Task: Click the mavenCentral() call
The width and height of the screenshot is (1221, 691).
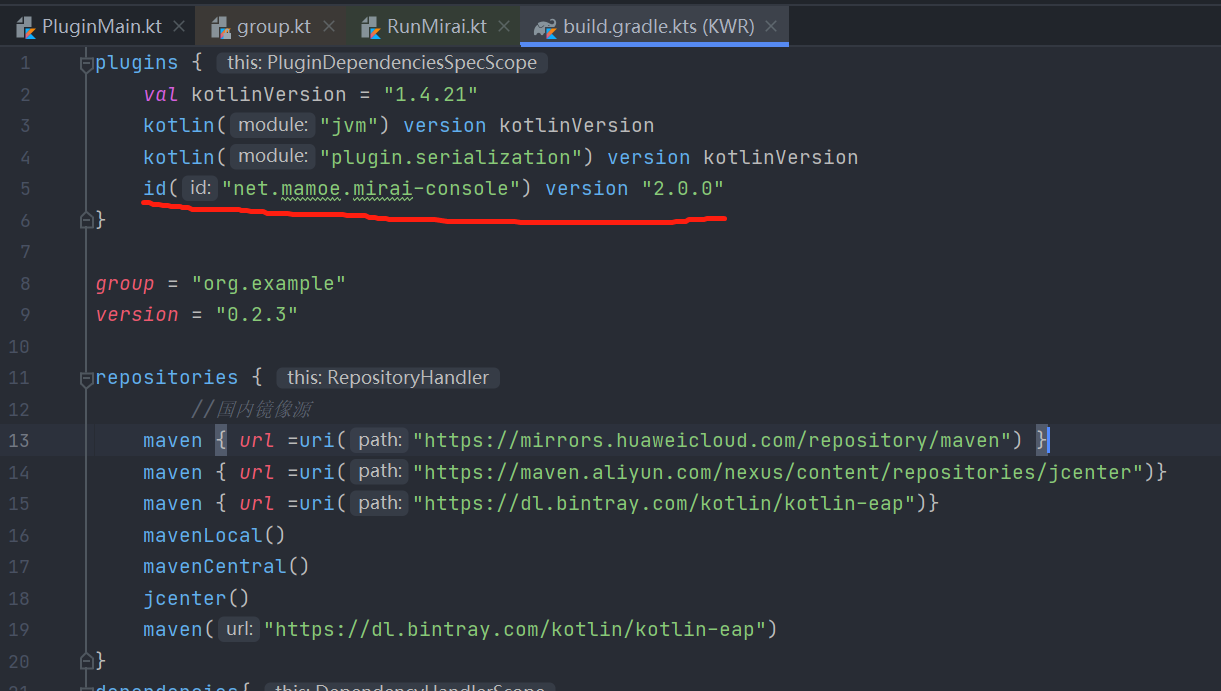Action: click(x=226, y=566)
